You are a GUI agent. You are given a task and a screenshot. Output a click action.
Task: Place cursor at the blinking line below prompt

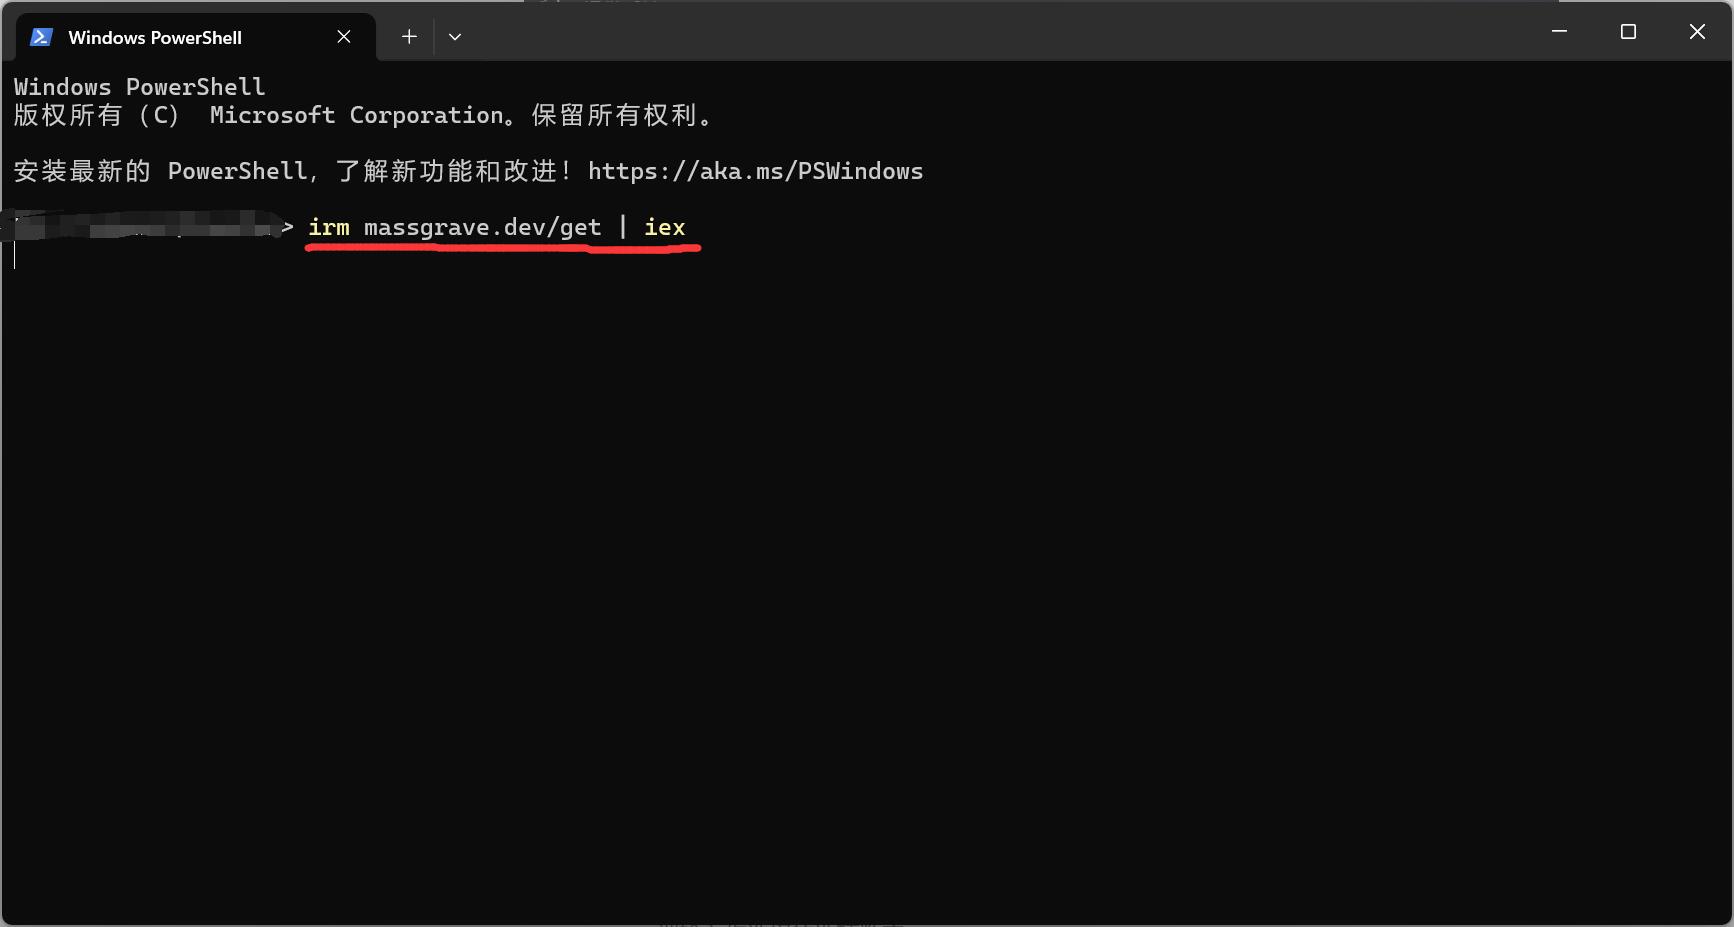pos(15,256)
